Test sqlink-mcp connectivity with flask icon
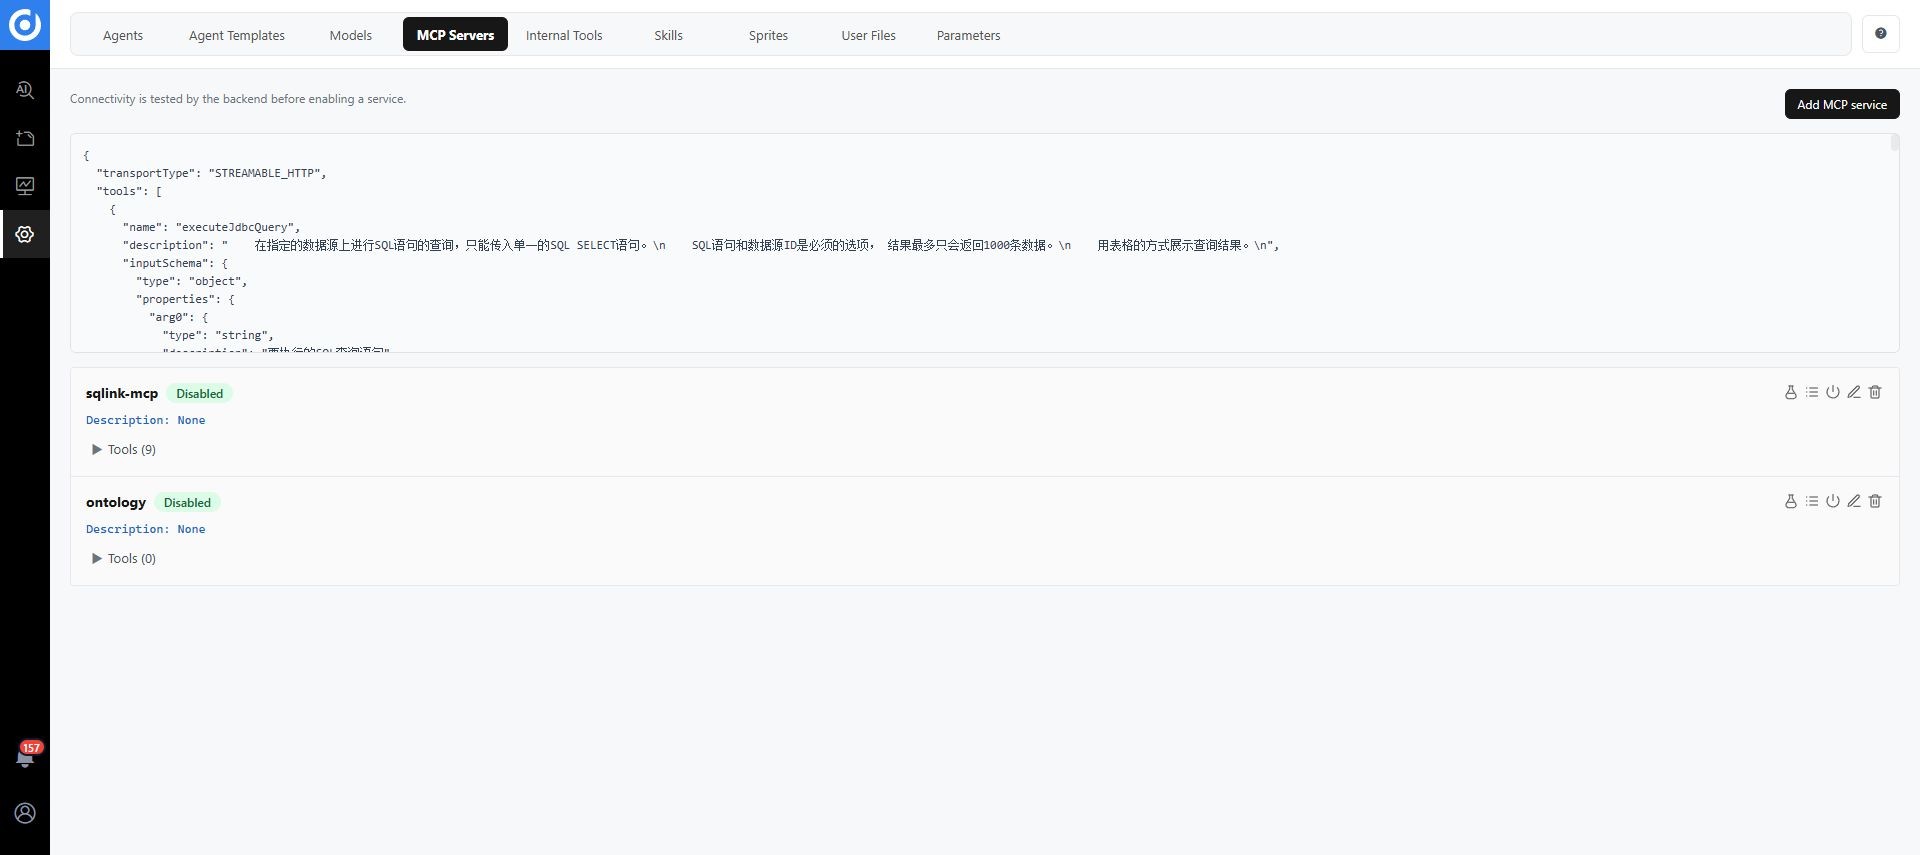Viewport: 1920px width, 855px height. pyautogui.click(x=1790, y=392)
